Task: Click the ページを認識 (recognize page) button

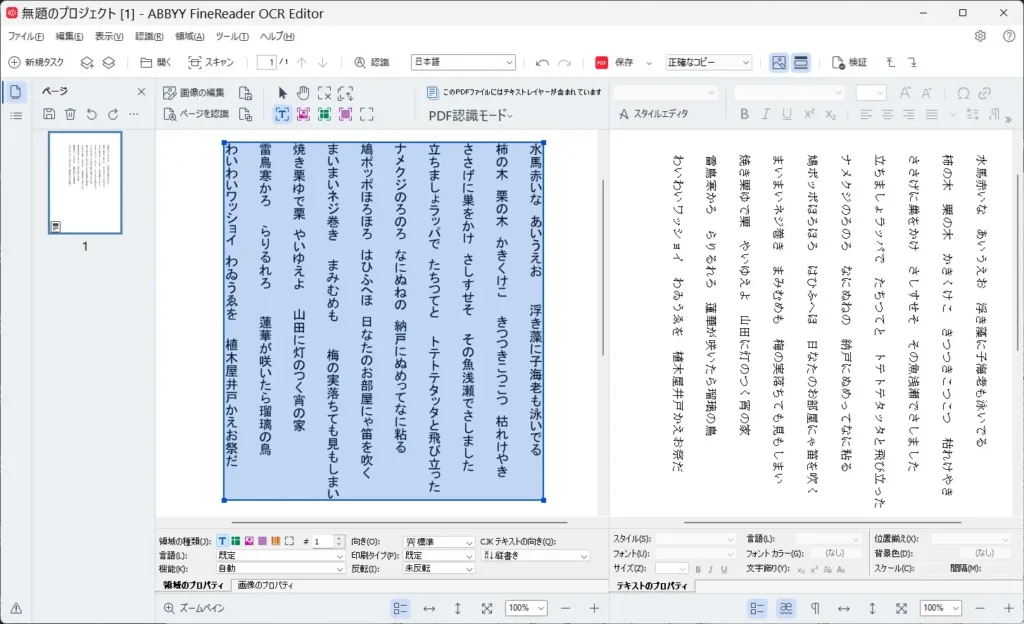Action: click(196, 114)
